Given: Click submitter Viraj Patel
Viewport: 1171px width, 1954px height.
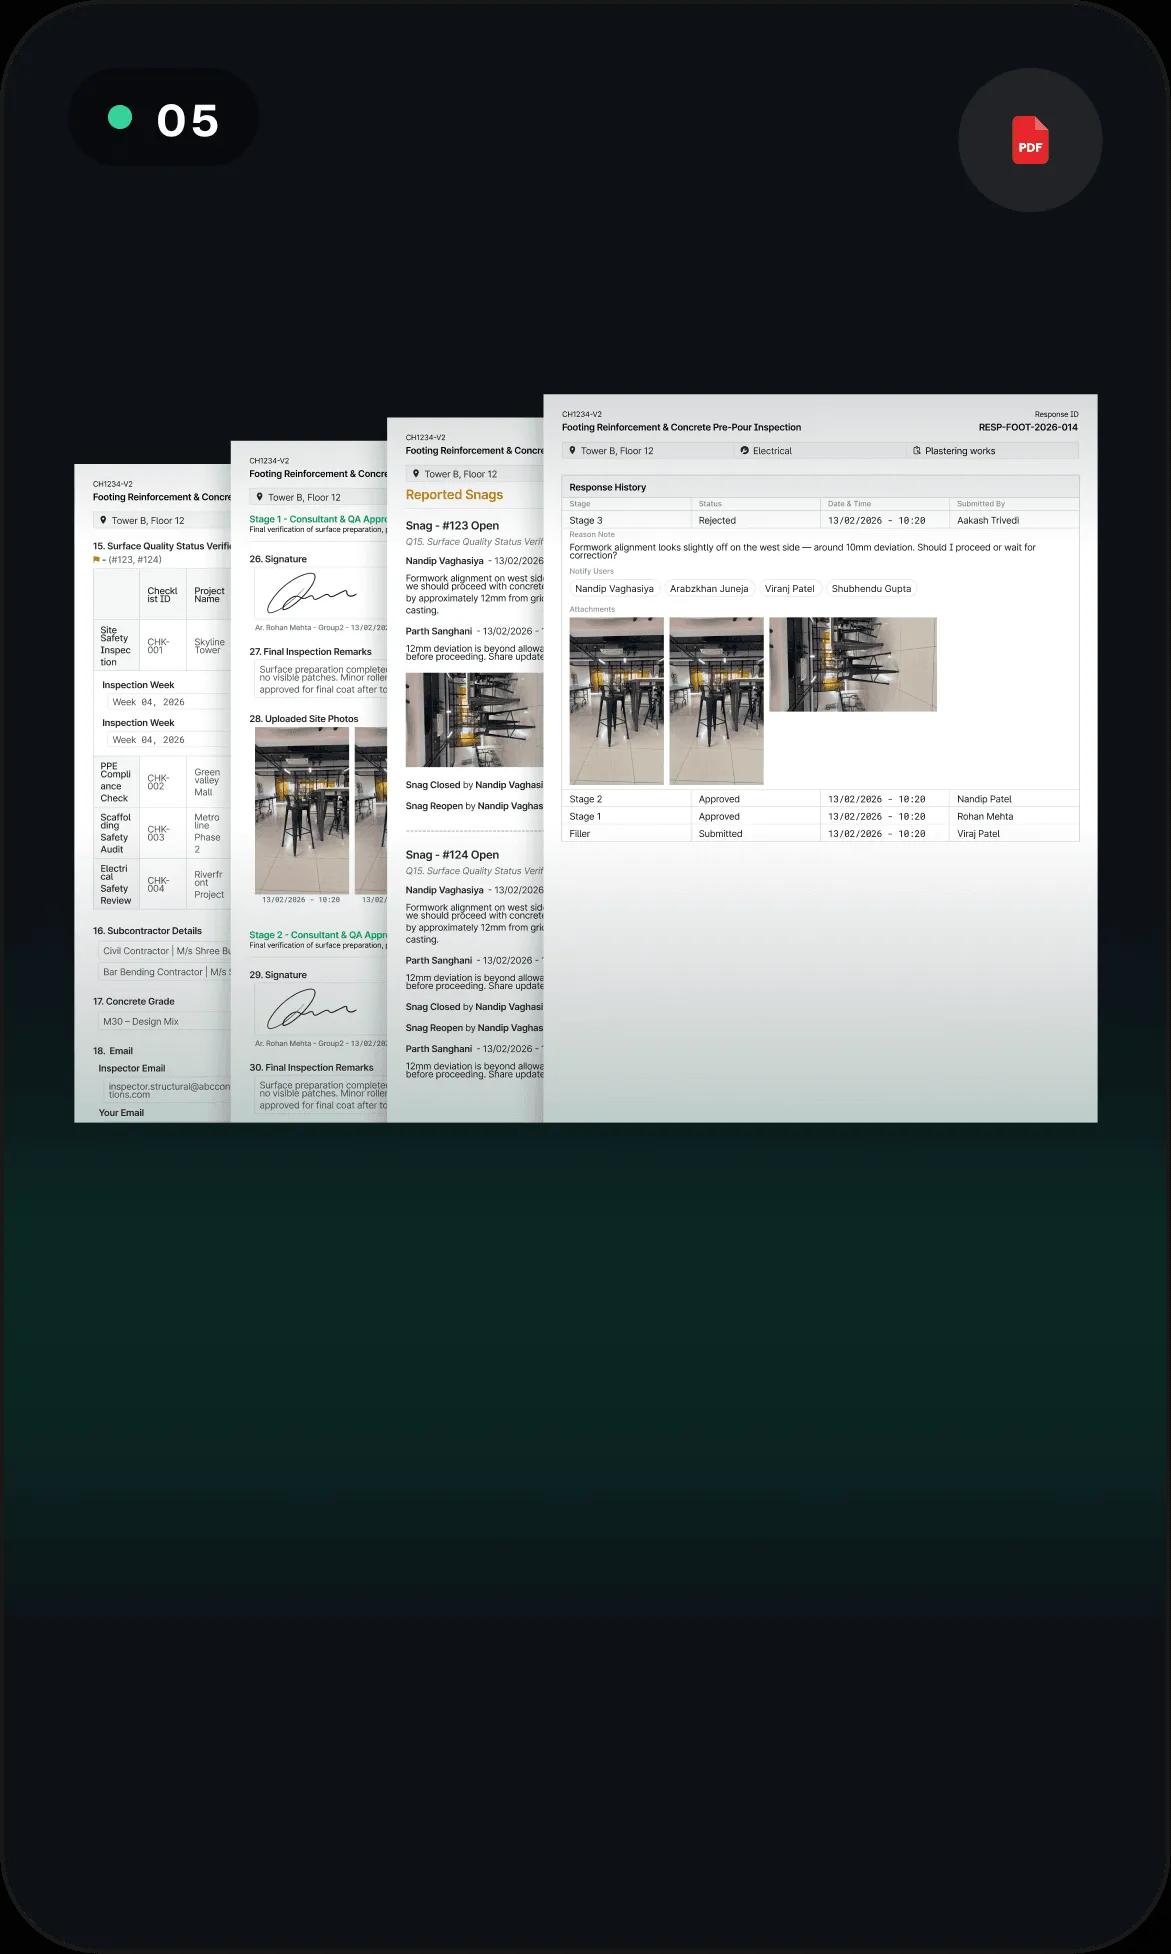Looking at the screenshot, I should click(x=978, y=833).
